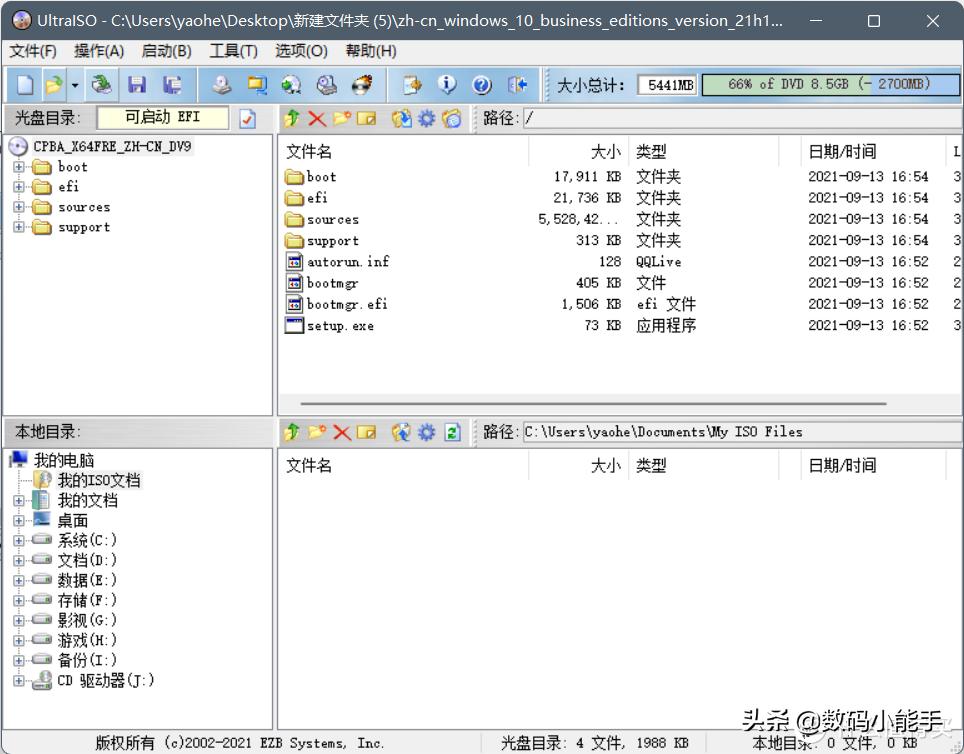Open the dropdown arrow beside the Open button
Viewport: 964px width, 754px height.
click(73, 84)
